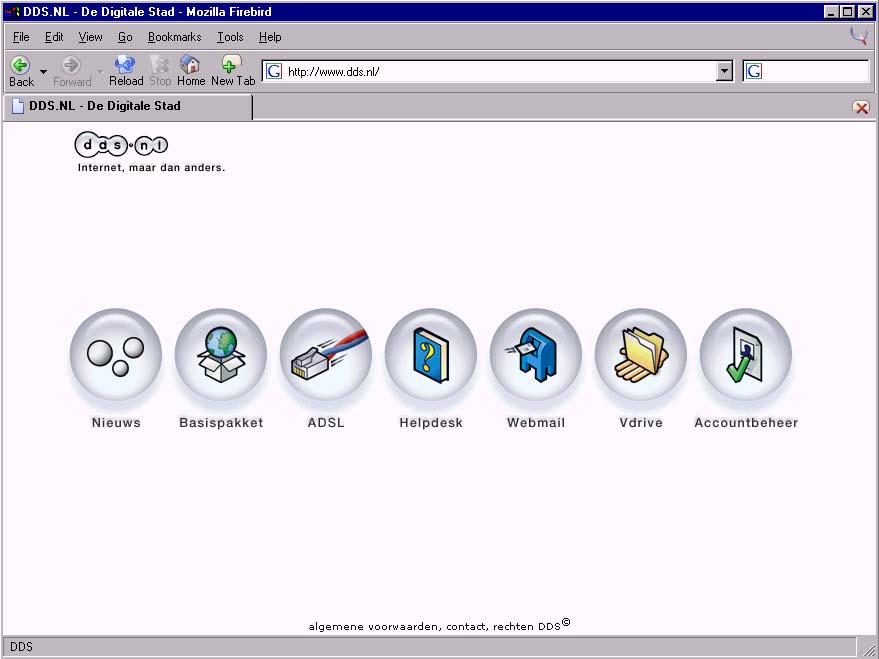Open the File menu
Image resolution: width=879 pixels, height=659 pixels.
click(x=21, y=37)
